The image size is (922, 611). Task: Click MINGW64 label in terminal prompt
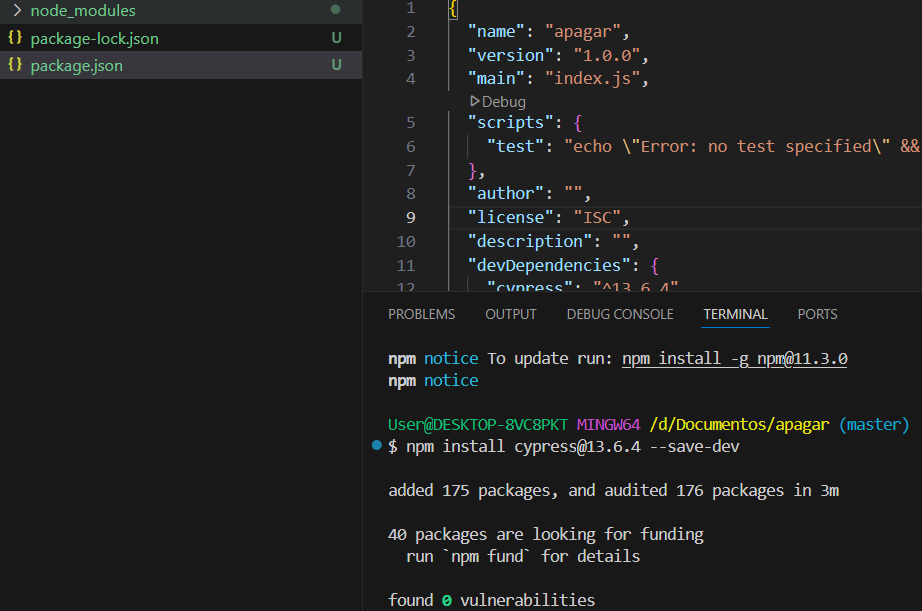608,425
